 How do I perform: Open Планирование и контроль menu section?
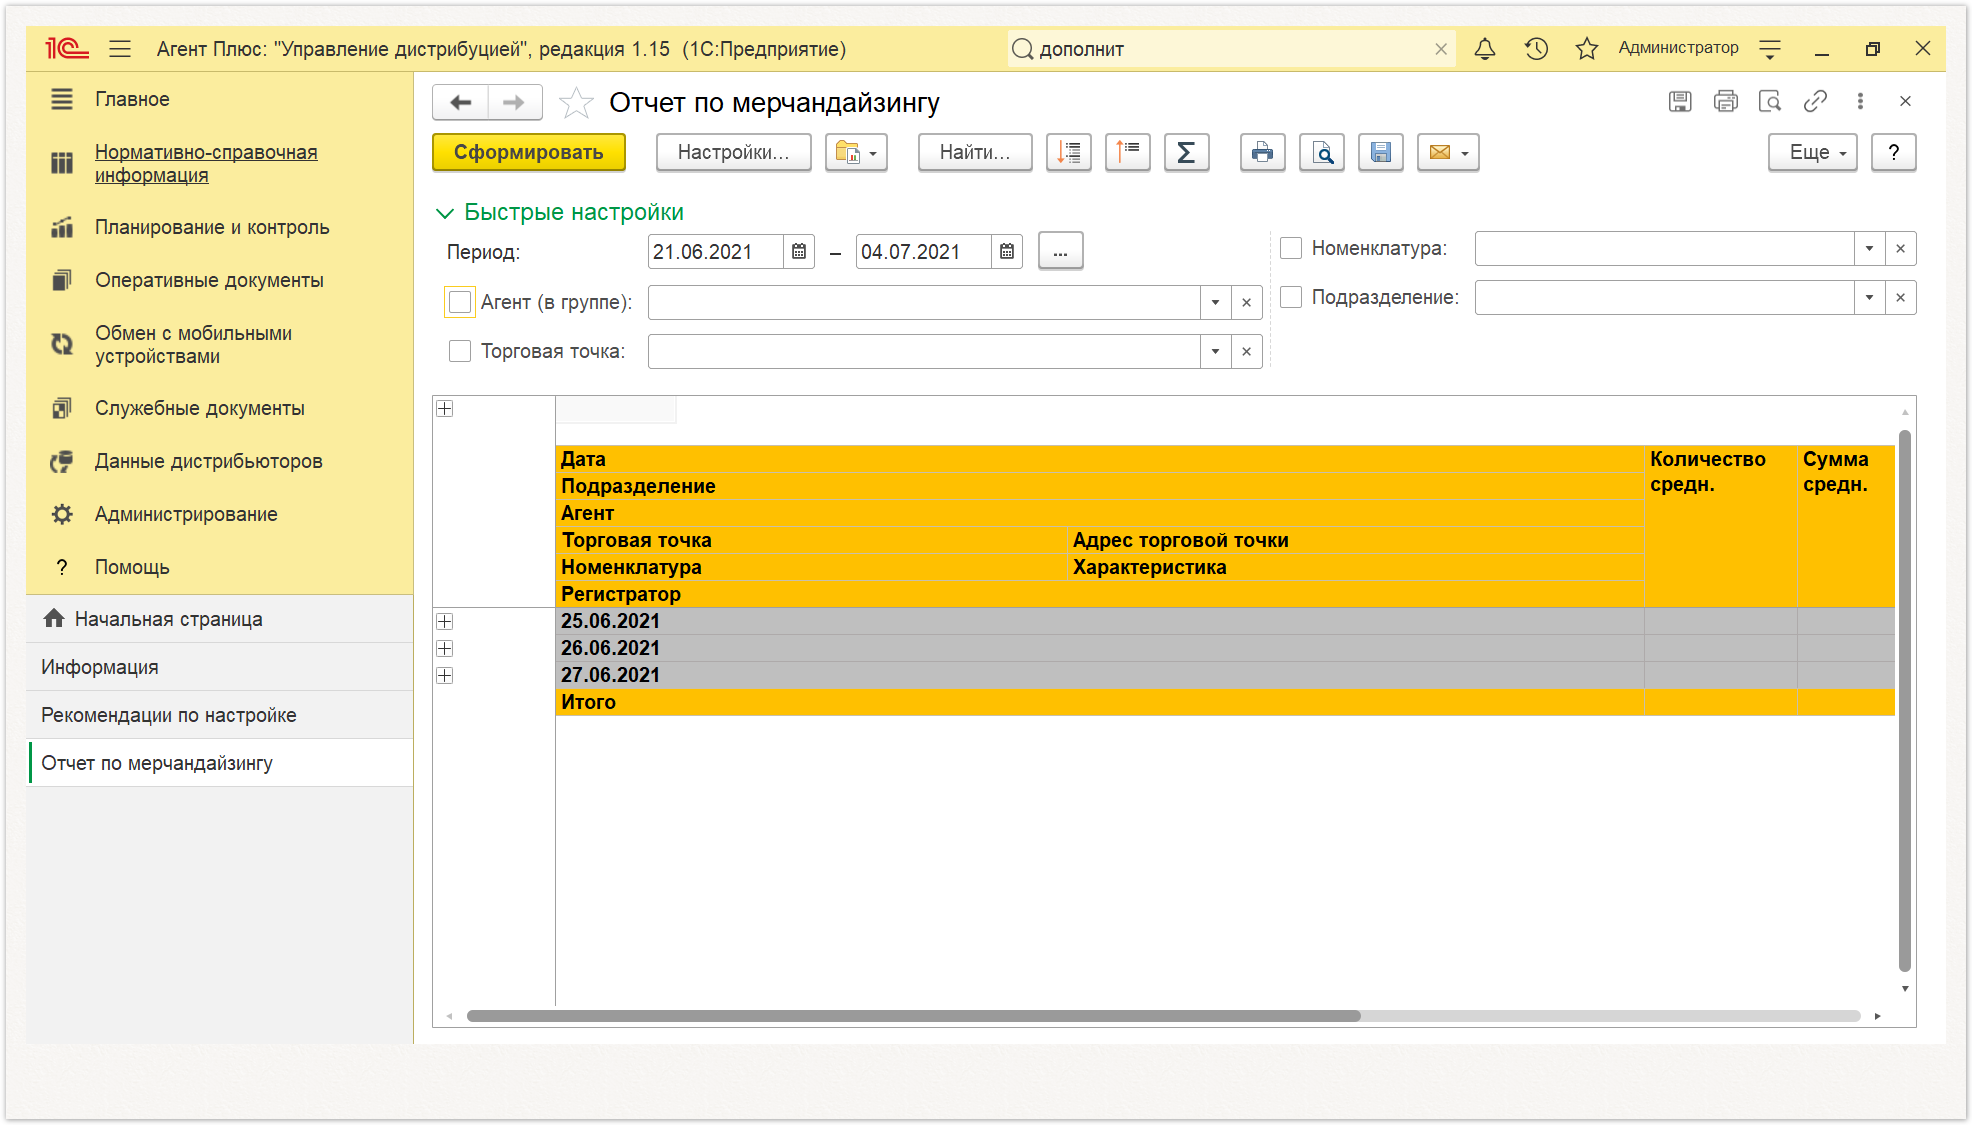click(212, 227)
